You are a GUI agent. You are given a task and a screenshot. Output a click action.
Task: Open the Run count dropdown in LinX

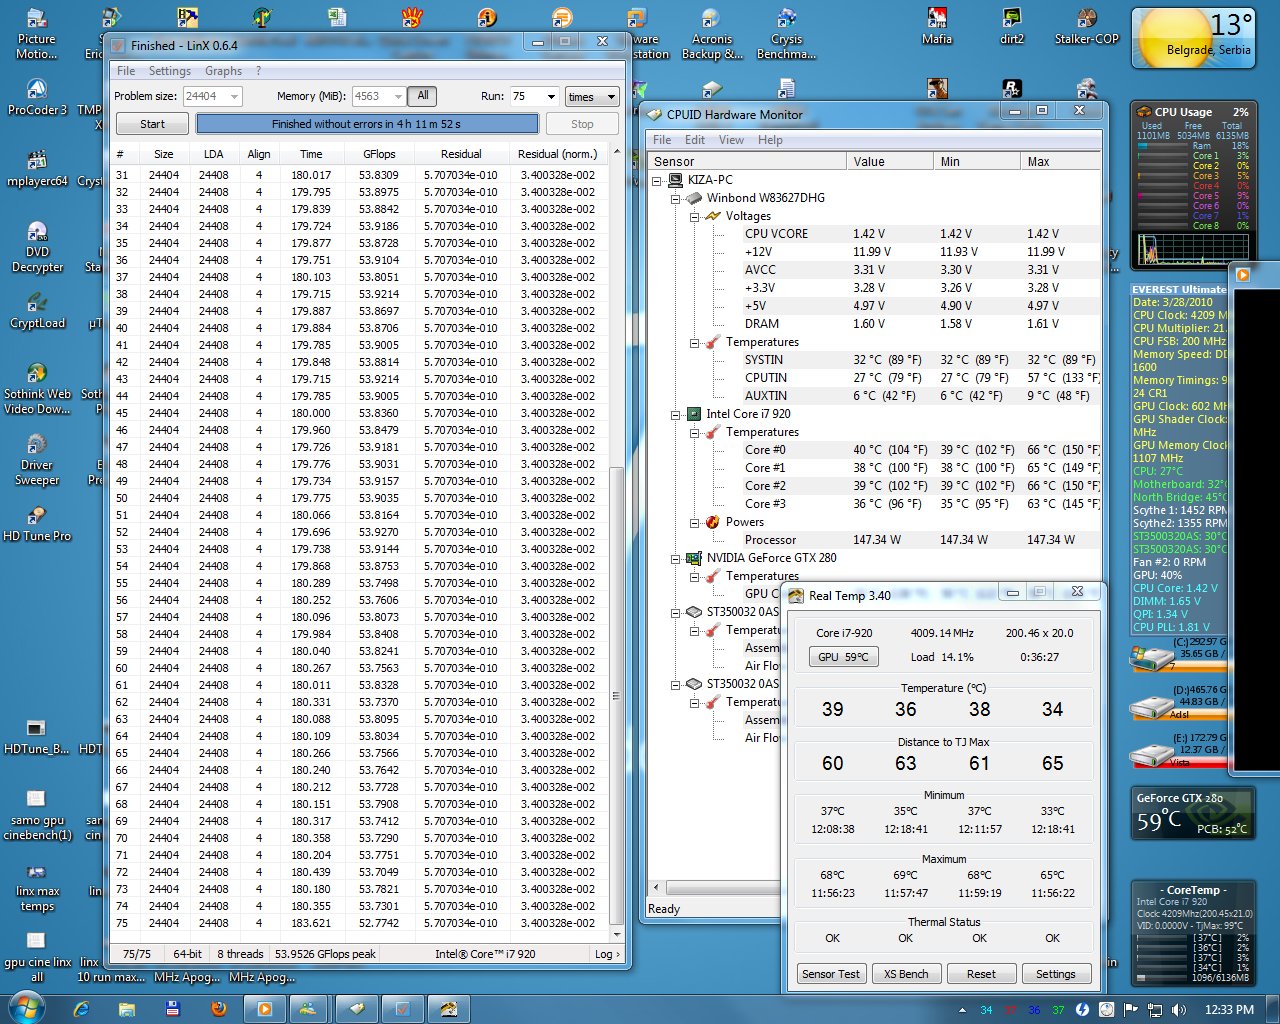pos(550,96)
